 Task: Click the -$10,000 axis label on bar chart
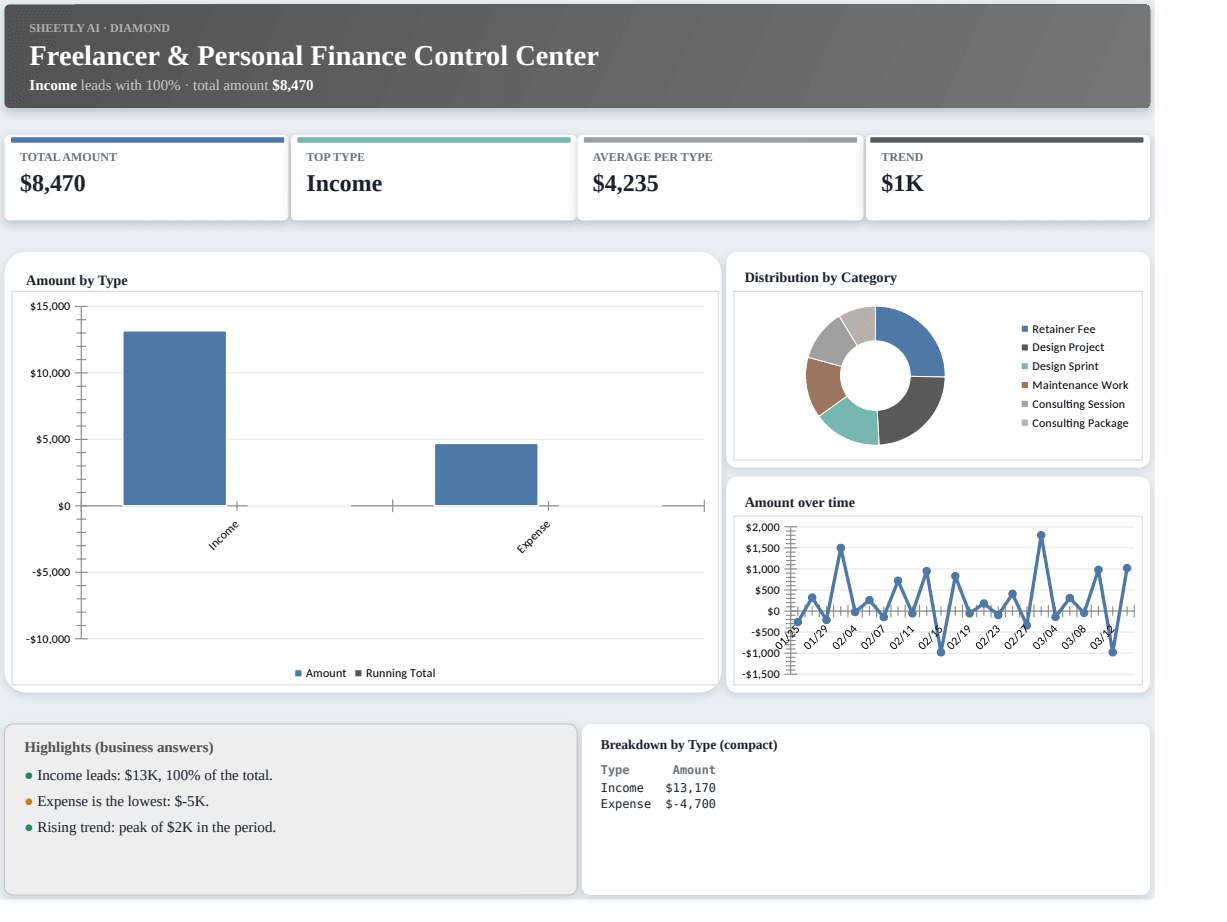tap(48, 639)
